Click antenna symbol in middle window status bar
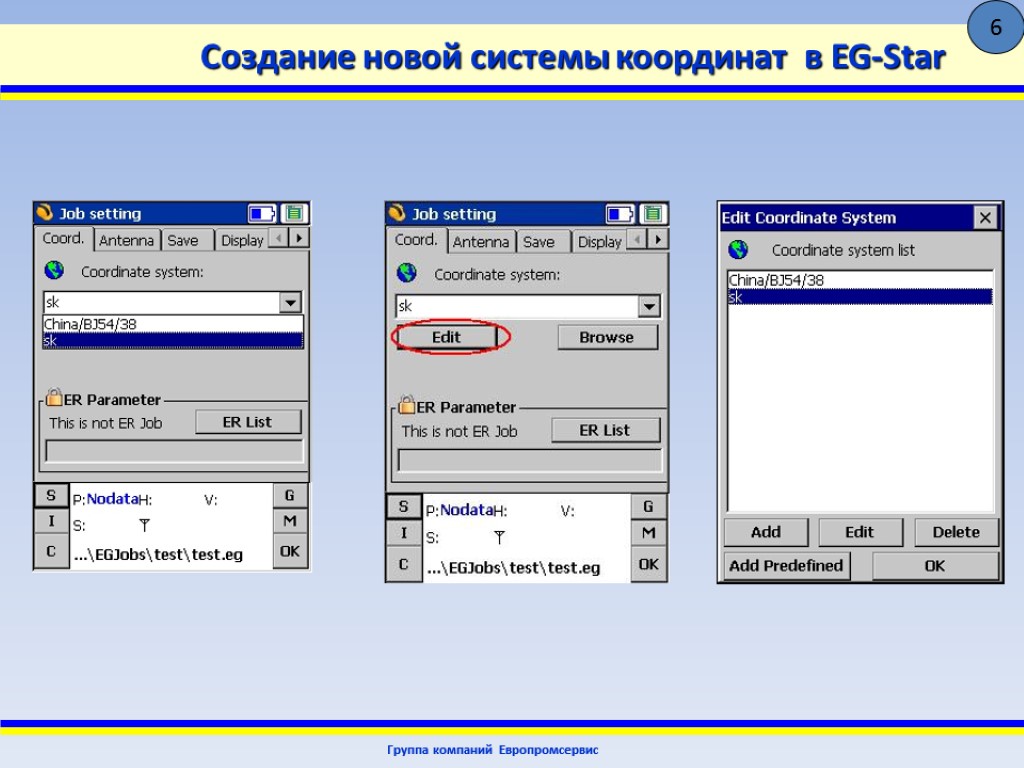The width and height of the screenshot is (1024, 768). [500, 537]
